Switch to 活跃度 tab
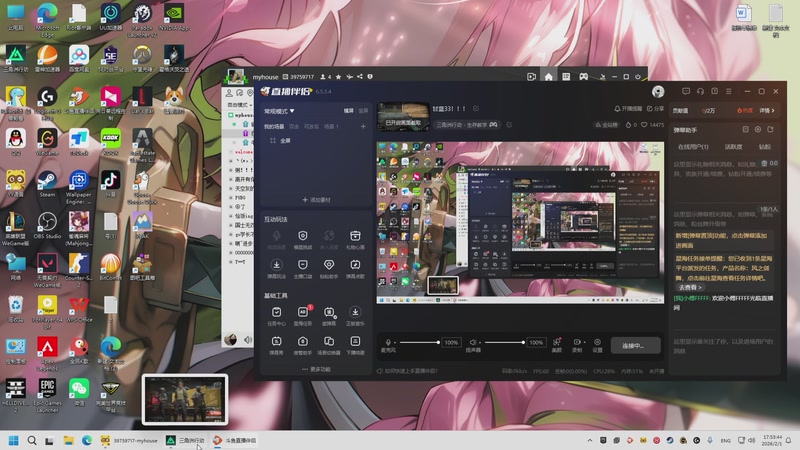Viewport: 800px width, 450px height. click(x=733, y=147)
